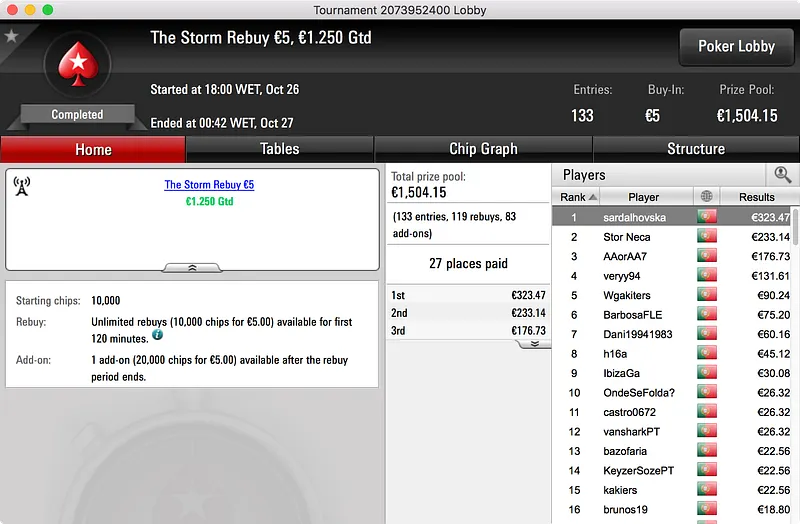
Task: Open the player search magnifier
Action: pyautogui.click(x=782, y=174)
